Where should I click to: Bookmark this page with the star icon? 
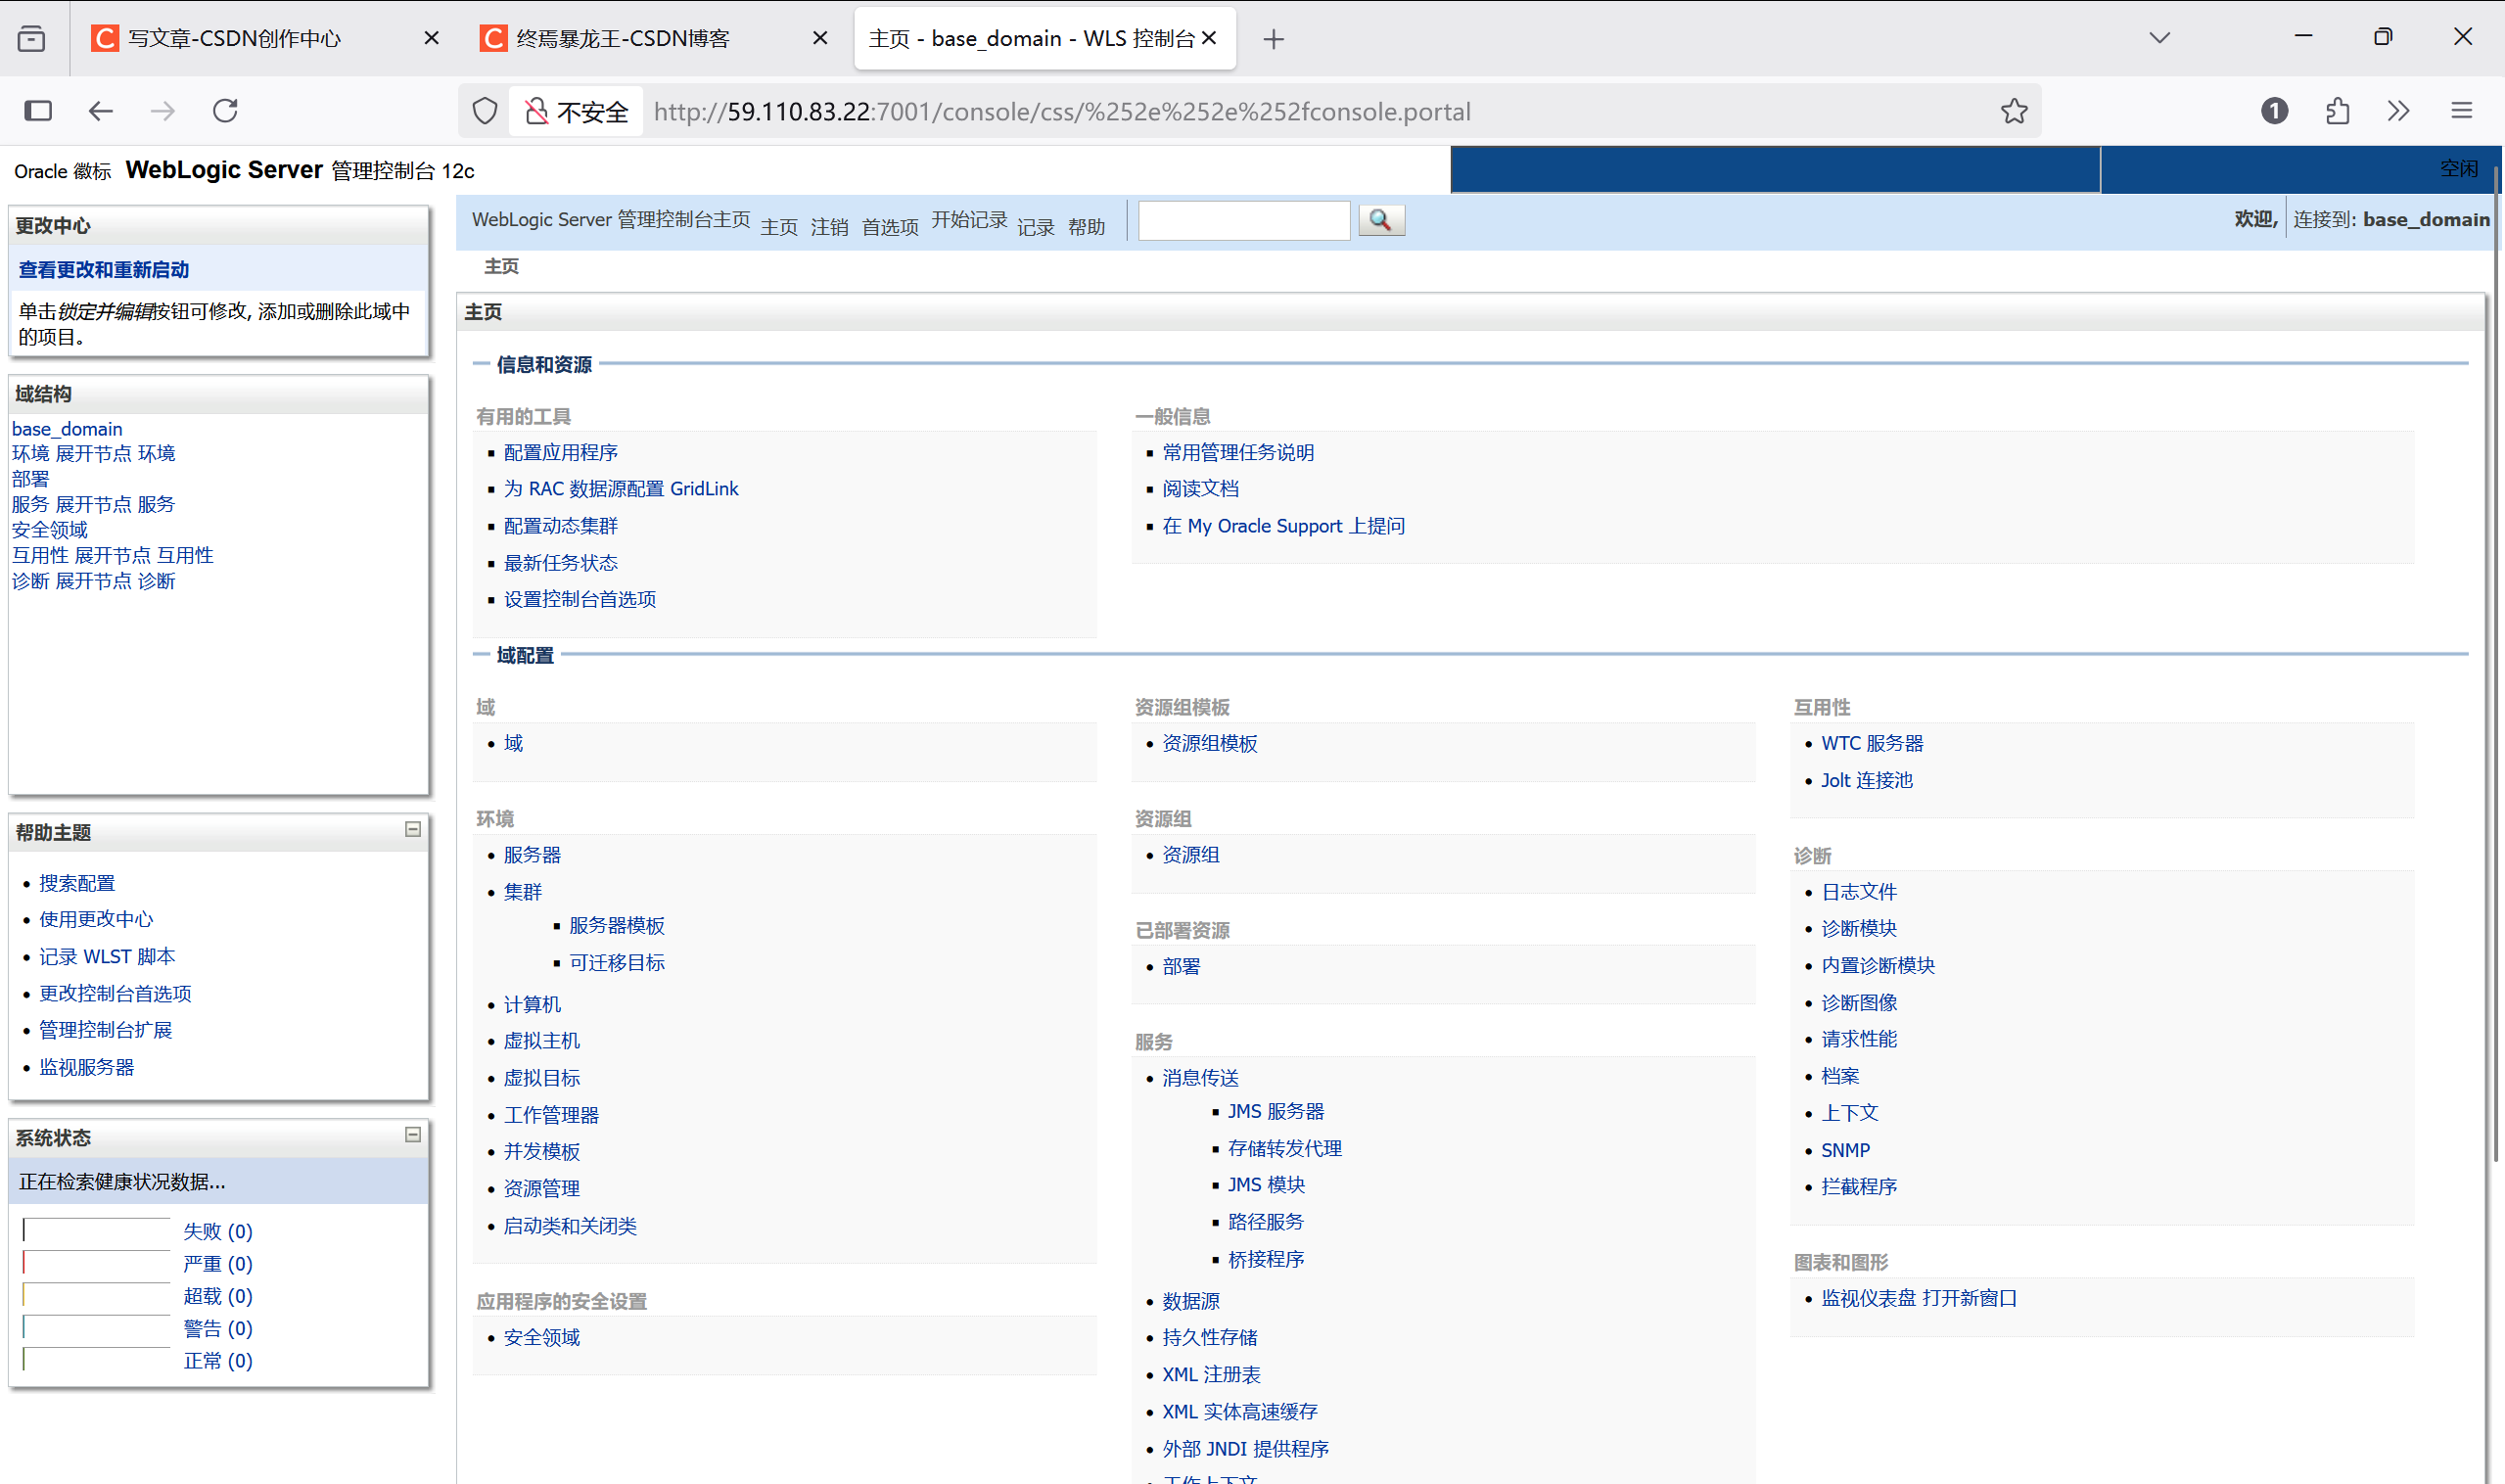[x=2014, y=111]
